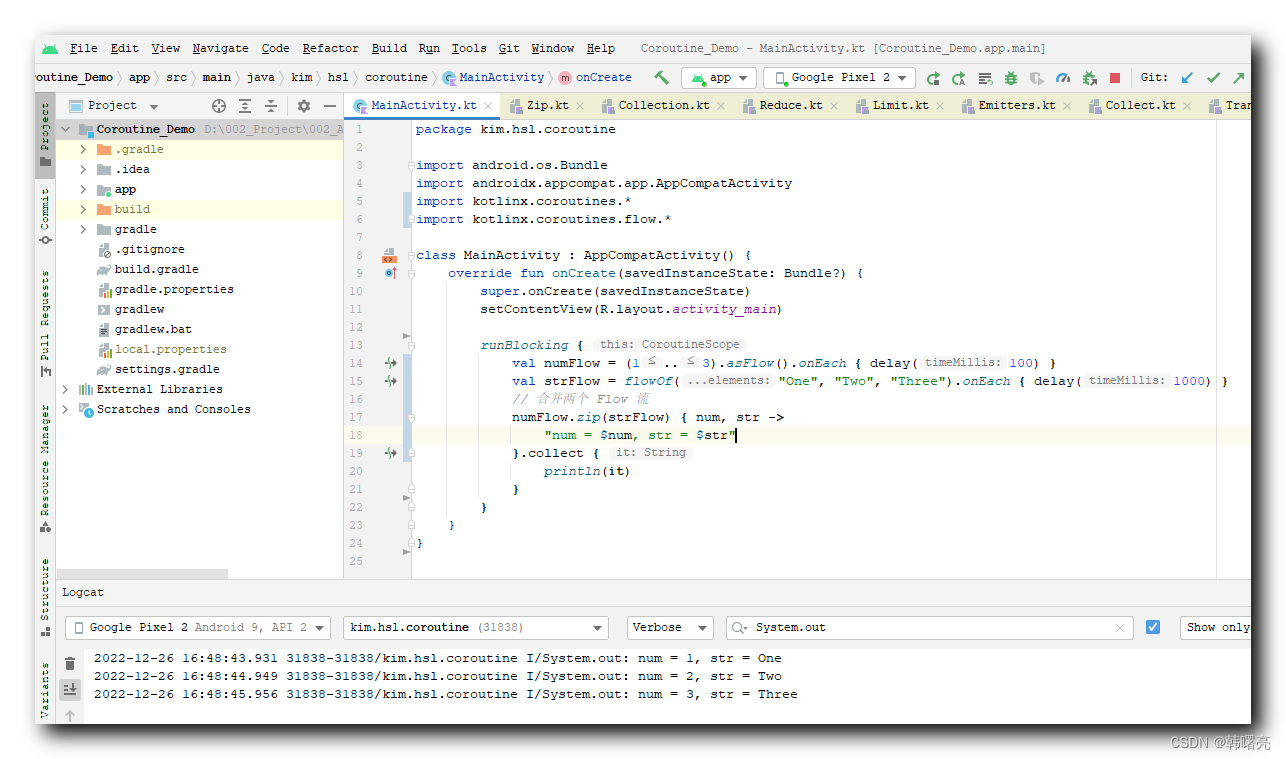
Task: Select build.gradle in the project tree
Action: pyautogui.click(x=156, y=269)
